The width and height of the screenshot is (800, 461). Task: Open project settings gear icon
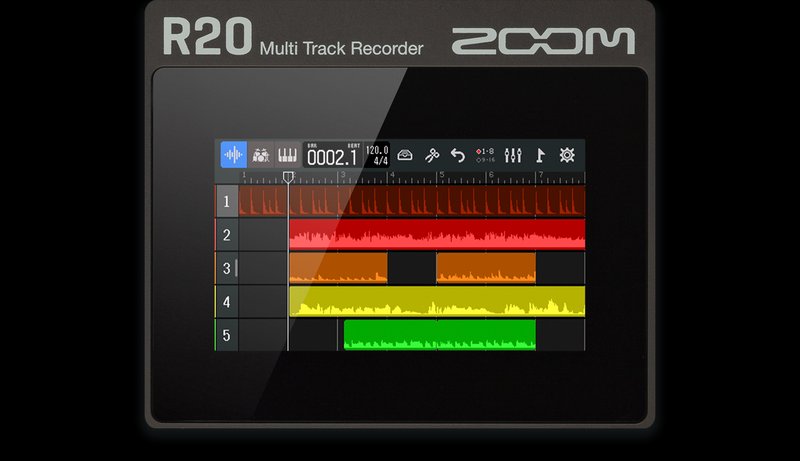(567, 155)
